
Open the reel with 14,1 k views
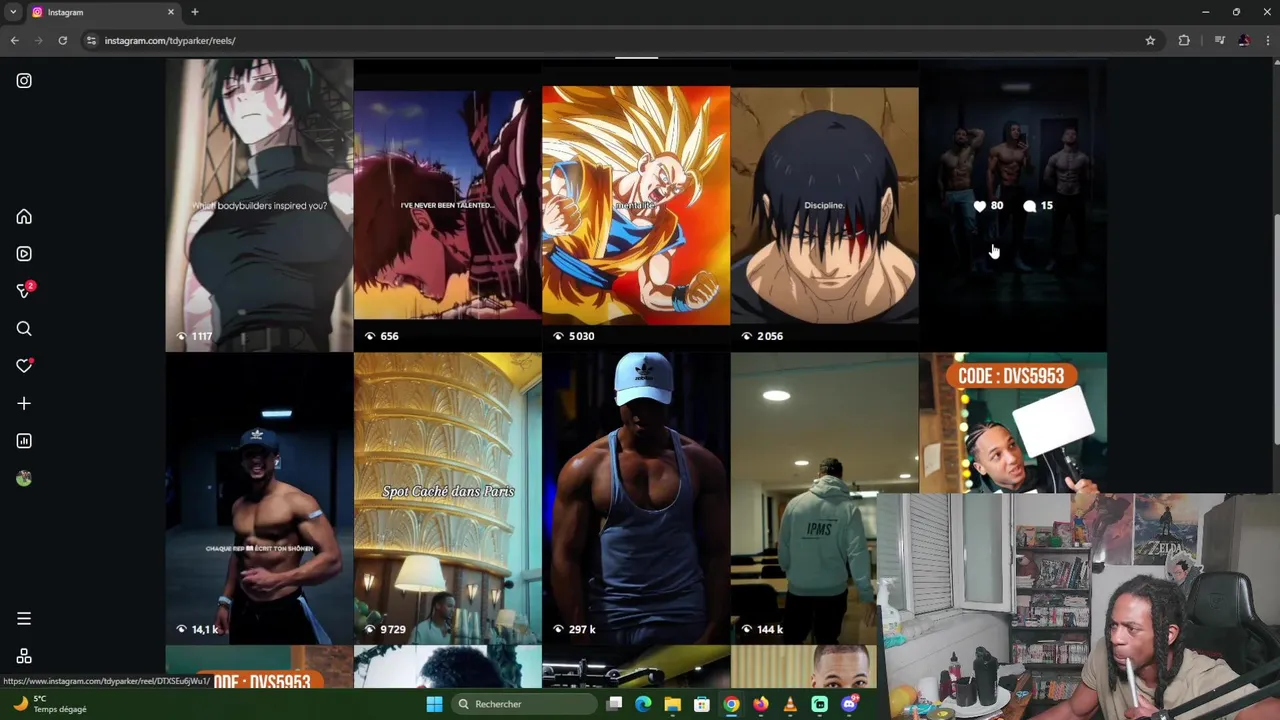259,498
